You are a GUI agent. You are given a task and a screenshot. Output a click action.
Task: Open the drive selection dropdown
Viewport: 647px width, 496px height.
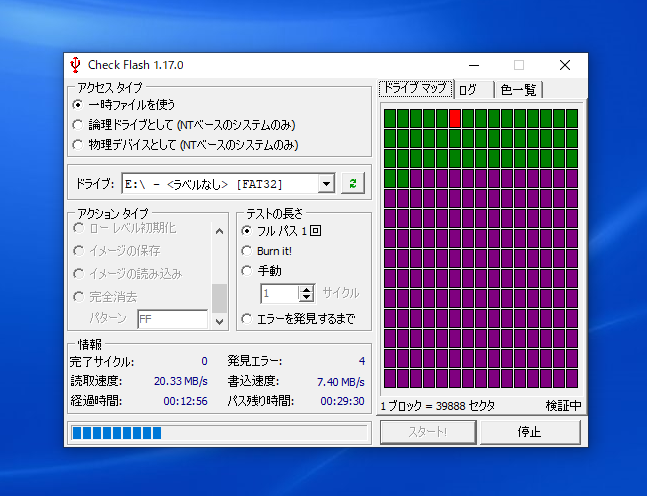click(x=326, y=184)
